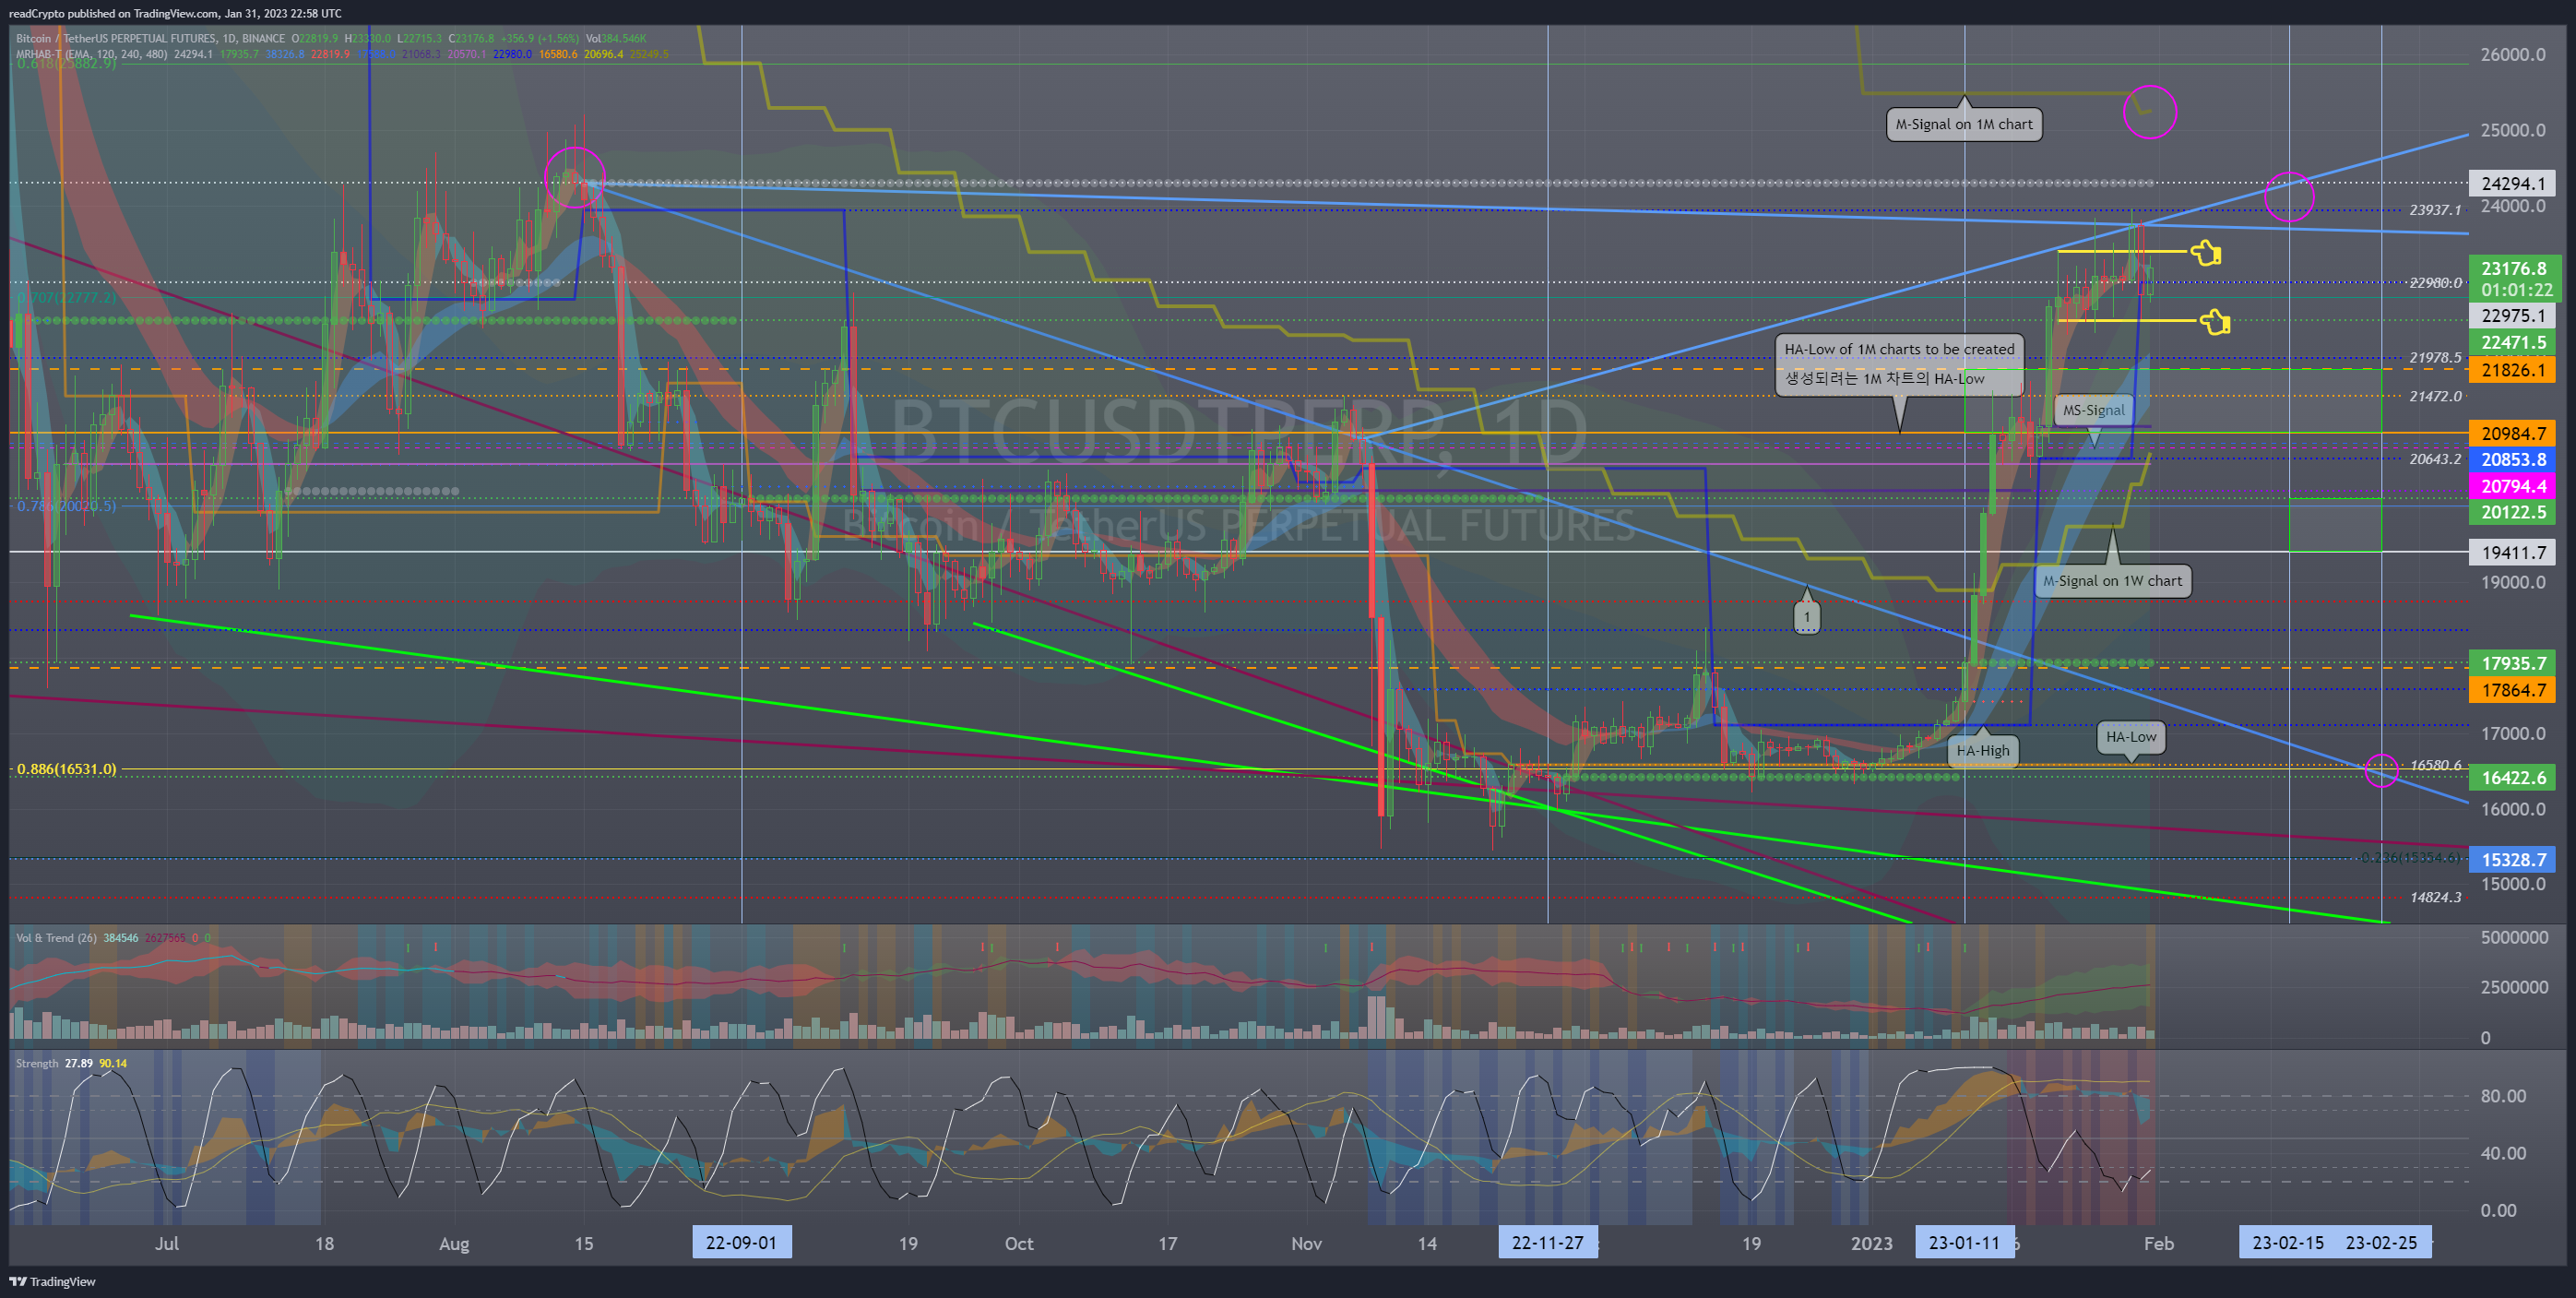The height and width of the screenshot is (1298, 2576).
Task: Select the "M-Signal on 1M chart" callout
Action: pos(1964,124)
